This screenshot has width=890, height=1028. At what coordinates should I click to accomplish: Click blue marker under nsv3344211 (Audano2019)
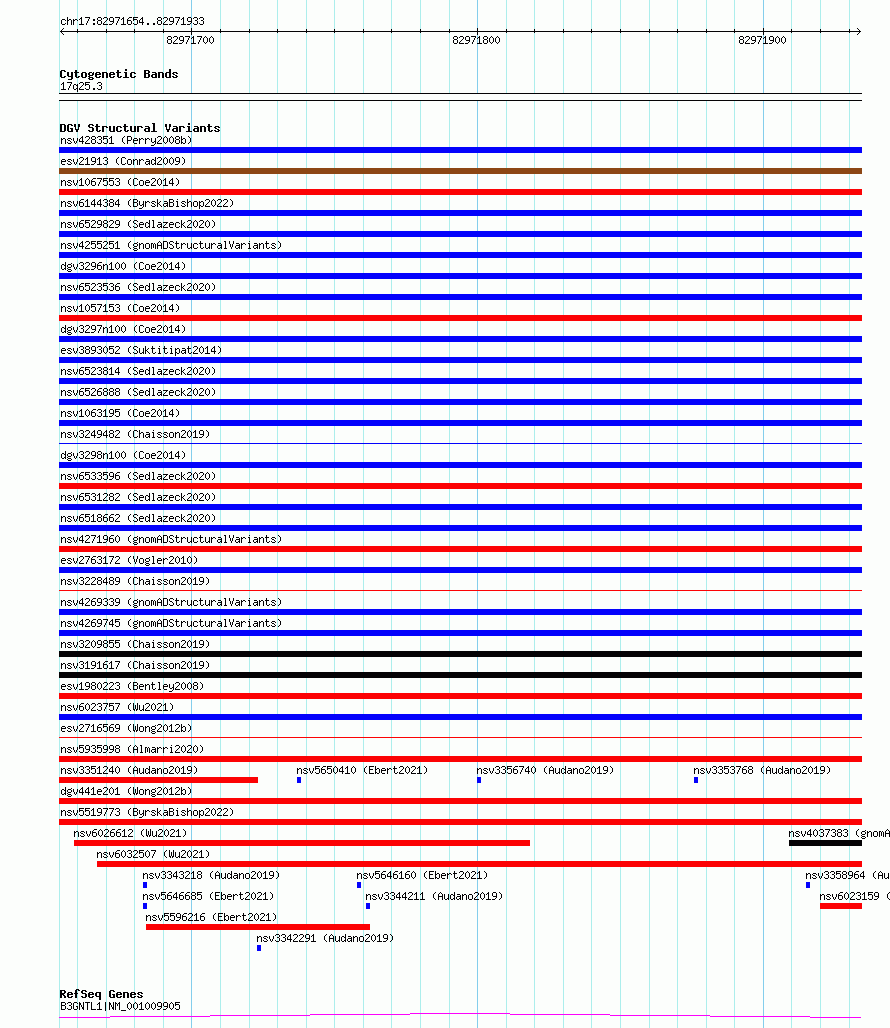368,906
